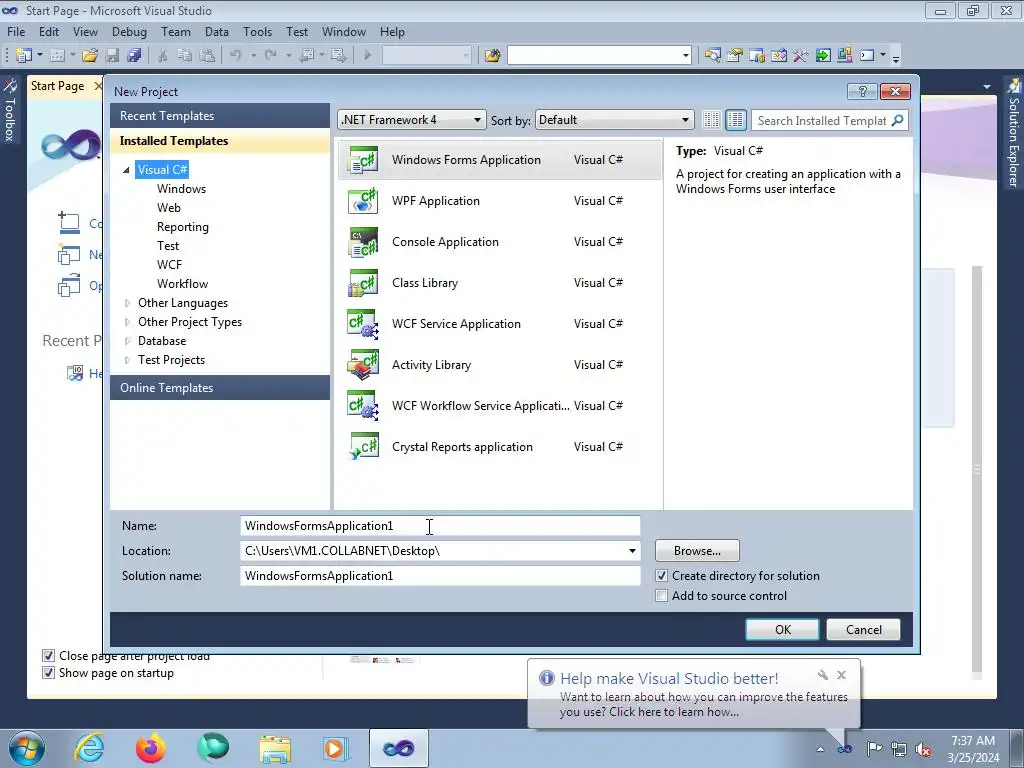Open Internet Explorer from the taskbar
The height and width of the screenshot is (768, 1024).
pyautogui.click(x=89, y=748)
